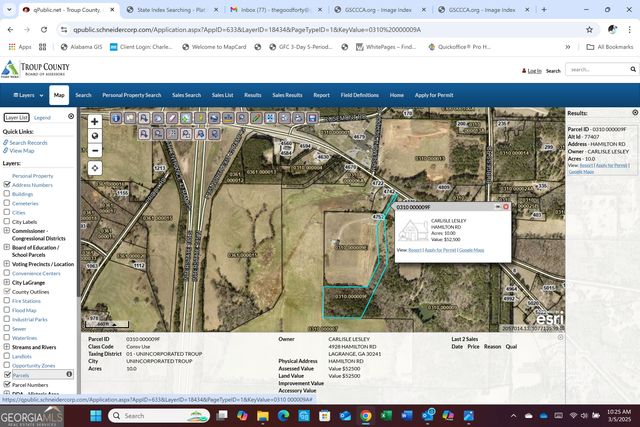Open the Sales Search tab

pyautogui.click(x=187, y=95)
